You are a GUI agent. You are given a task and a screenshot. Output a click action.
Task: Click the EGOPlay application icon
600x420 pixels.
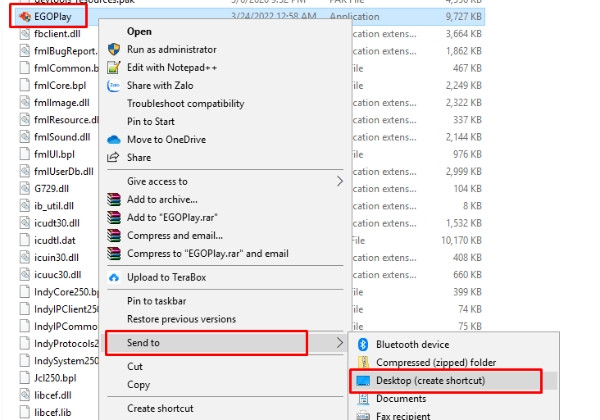pyautogui.click(x=25, y=16)
